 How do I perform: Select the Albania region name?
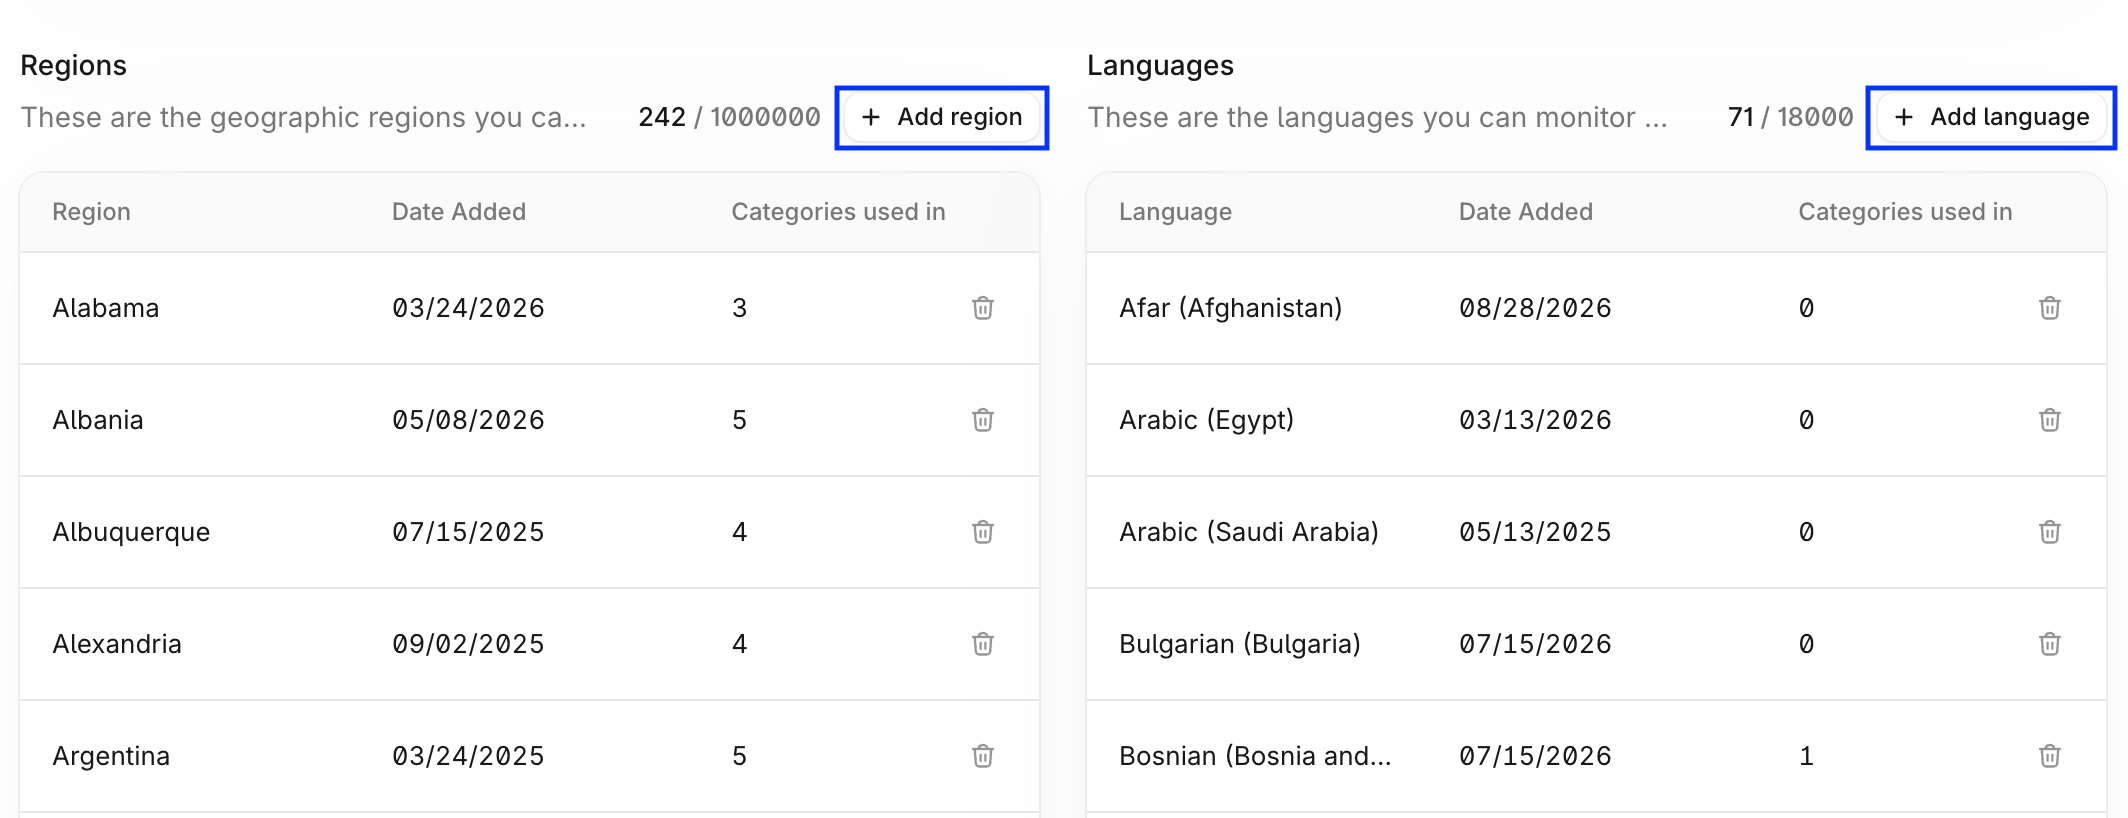98,420
